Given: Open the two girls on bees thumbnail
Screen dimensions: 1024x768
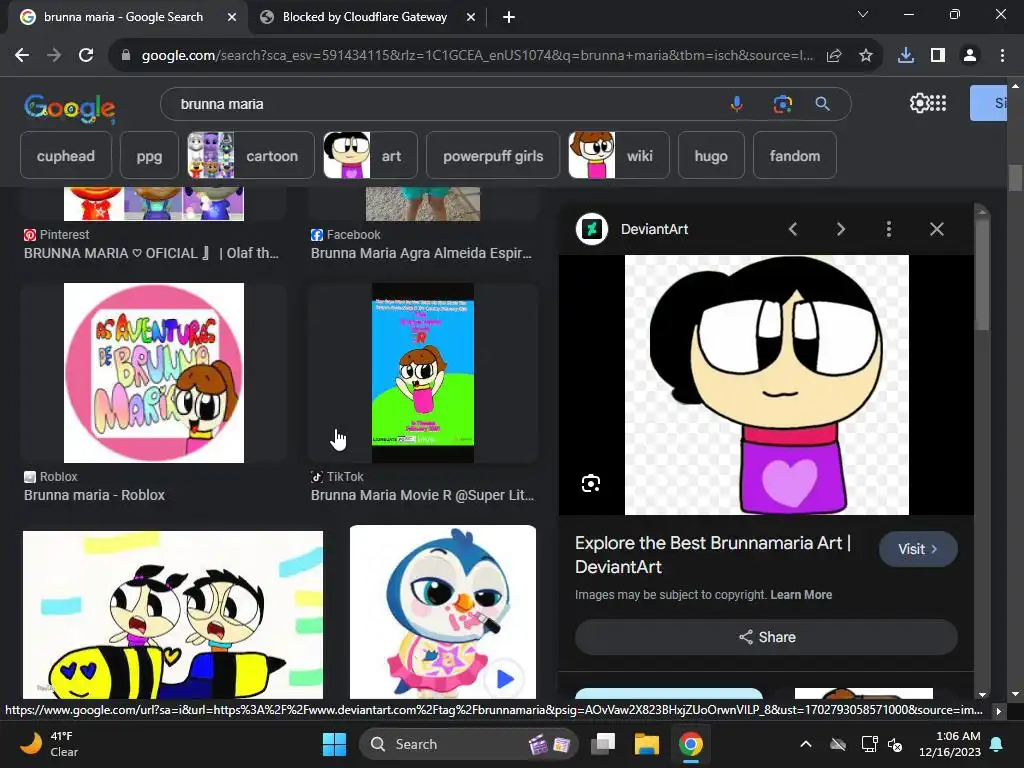Looking at the screenshot, I should 173,615.
